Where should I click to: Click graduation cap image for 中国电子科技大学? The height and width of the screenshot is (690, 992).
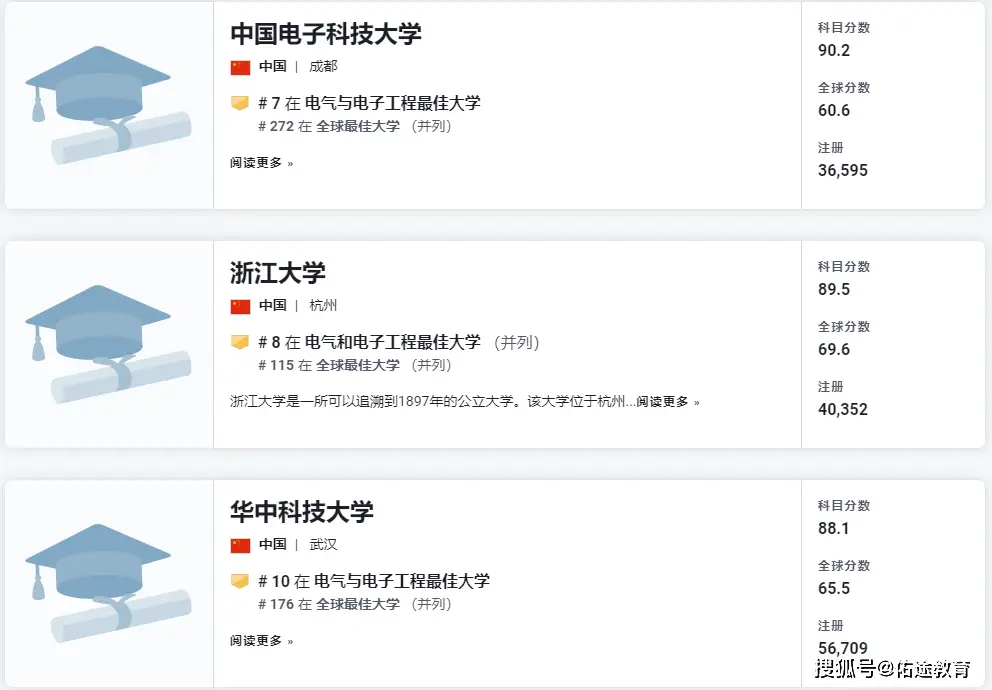108,105
